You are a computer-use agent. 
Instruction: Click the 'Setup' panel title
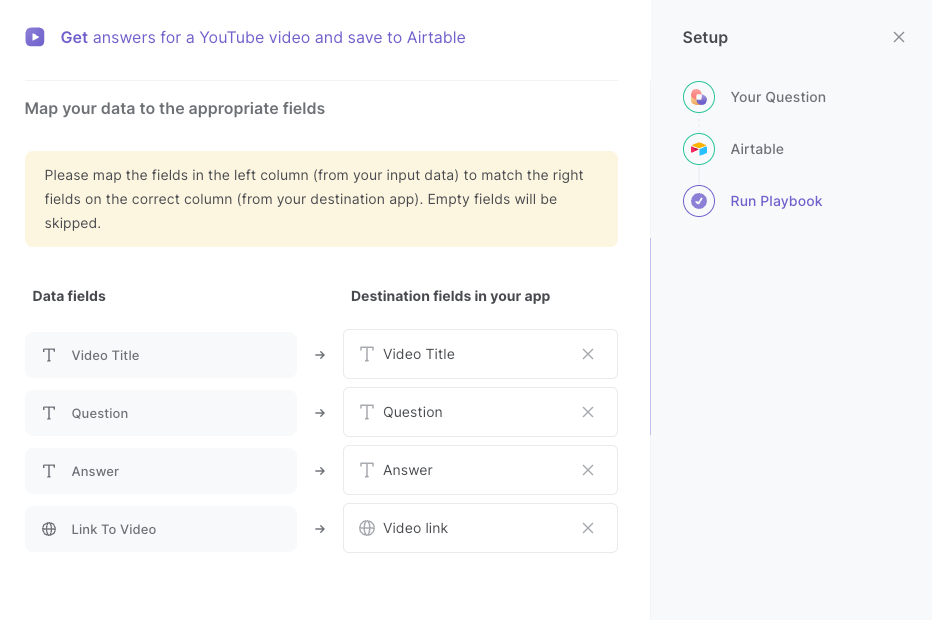[705, 37]
